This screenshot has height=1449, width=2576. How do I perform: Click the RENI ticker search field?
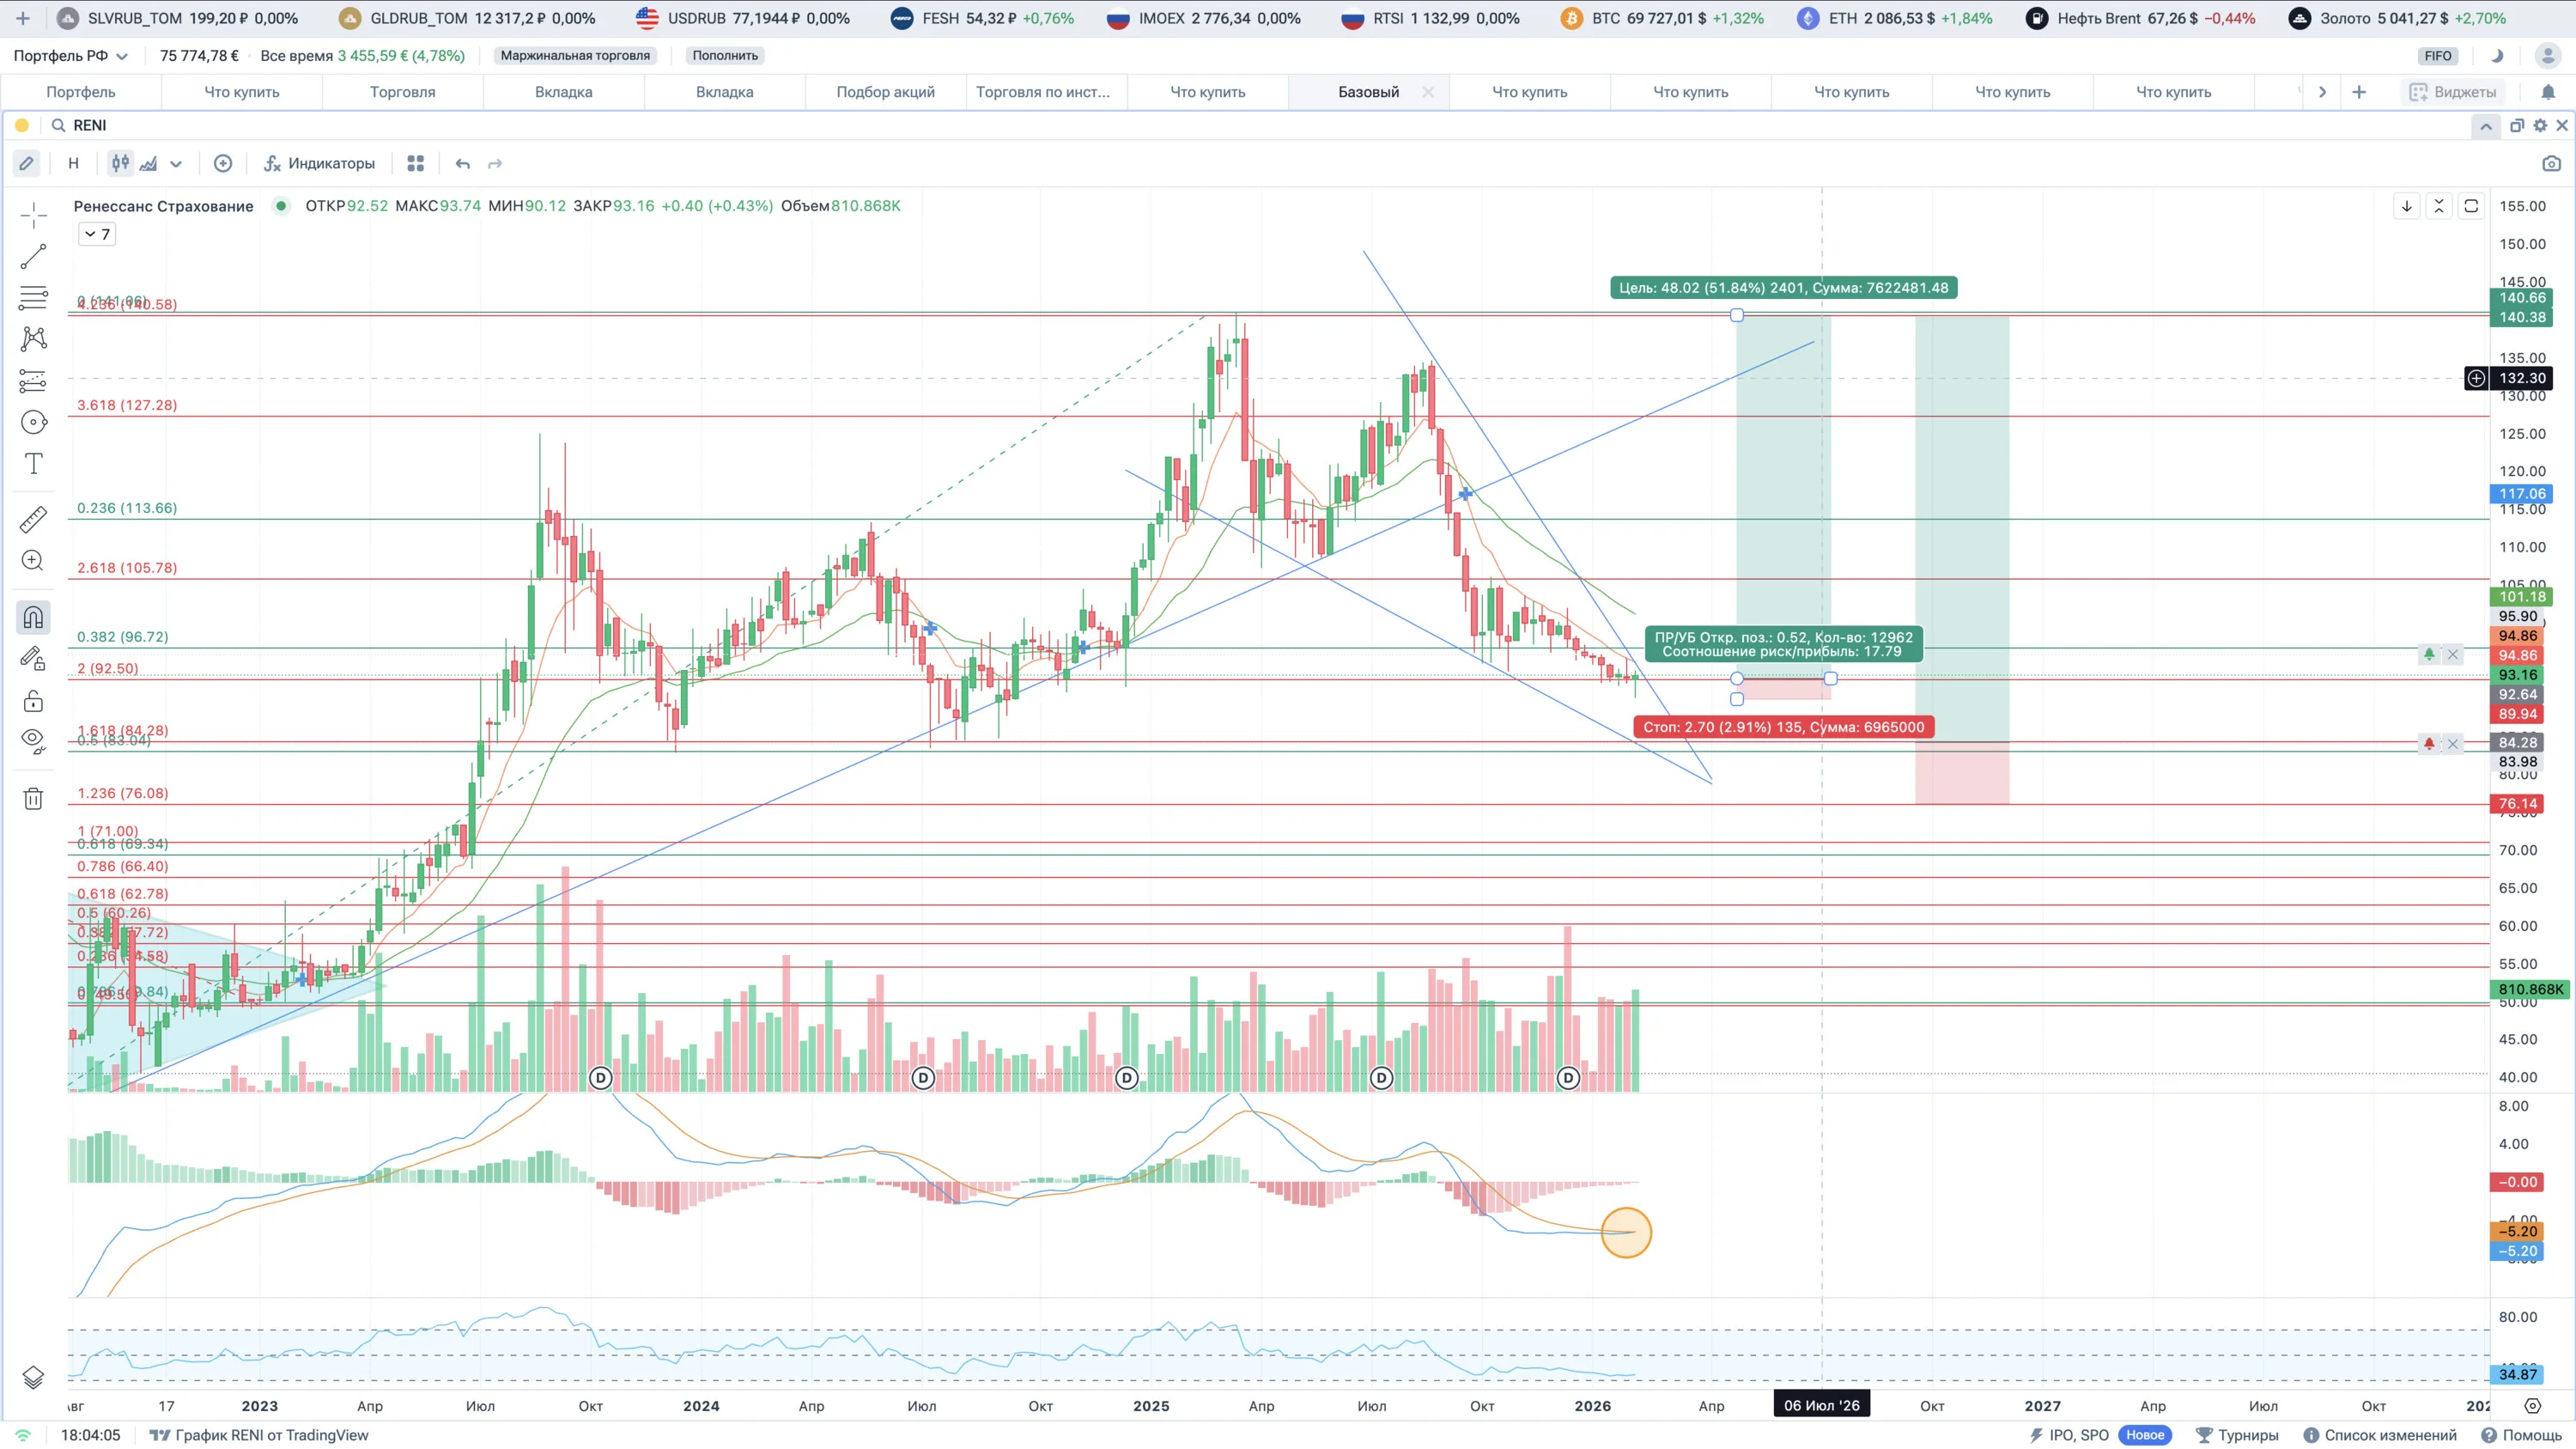89,125
